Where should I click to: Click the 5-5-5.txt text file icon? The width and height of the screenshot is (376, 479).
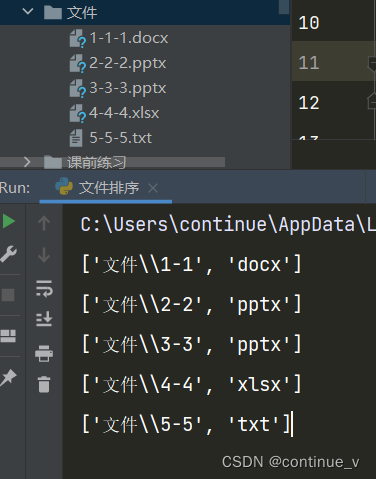click(76, 138)
